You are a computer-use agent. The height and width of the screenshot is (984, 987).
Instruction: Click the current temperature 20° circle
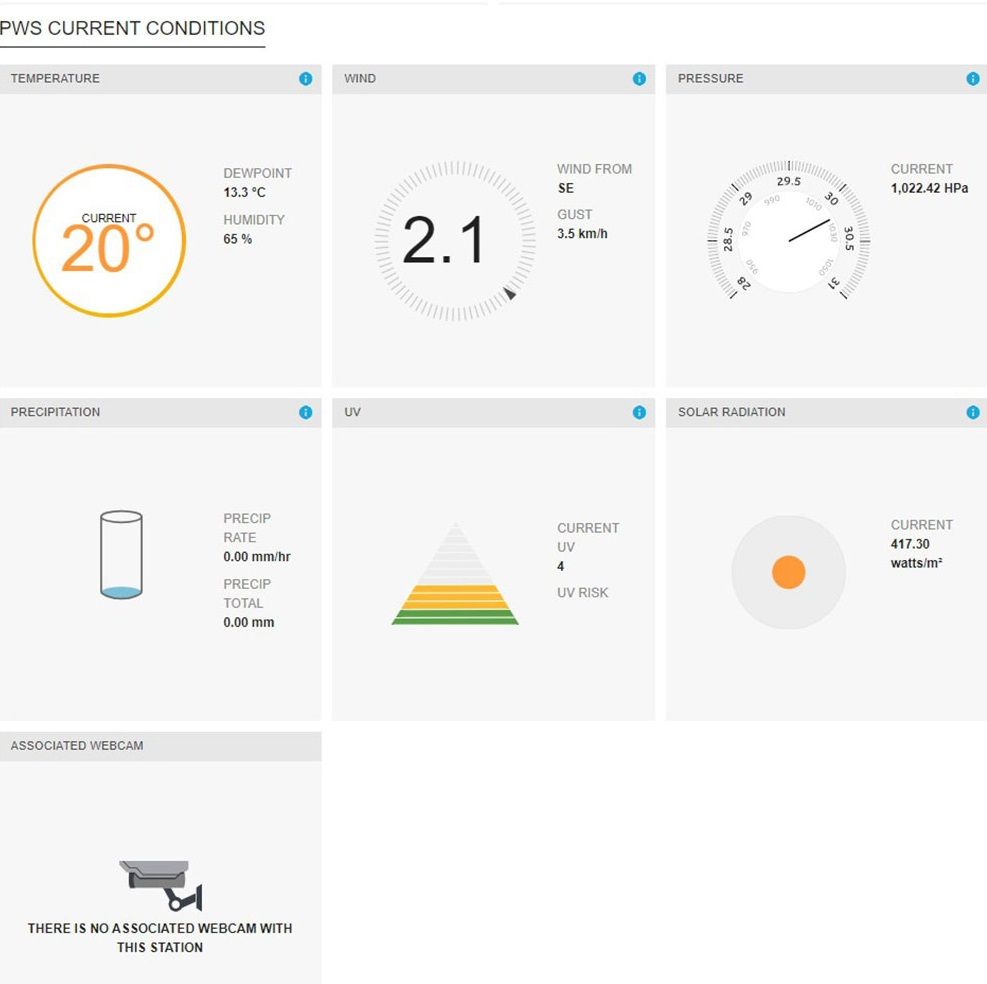click(x=109, y=240)
